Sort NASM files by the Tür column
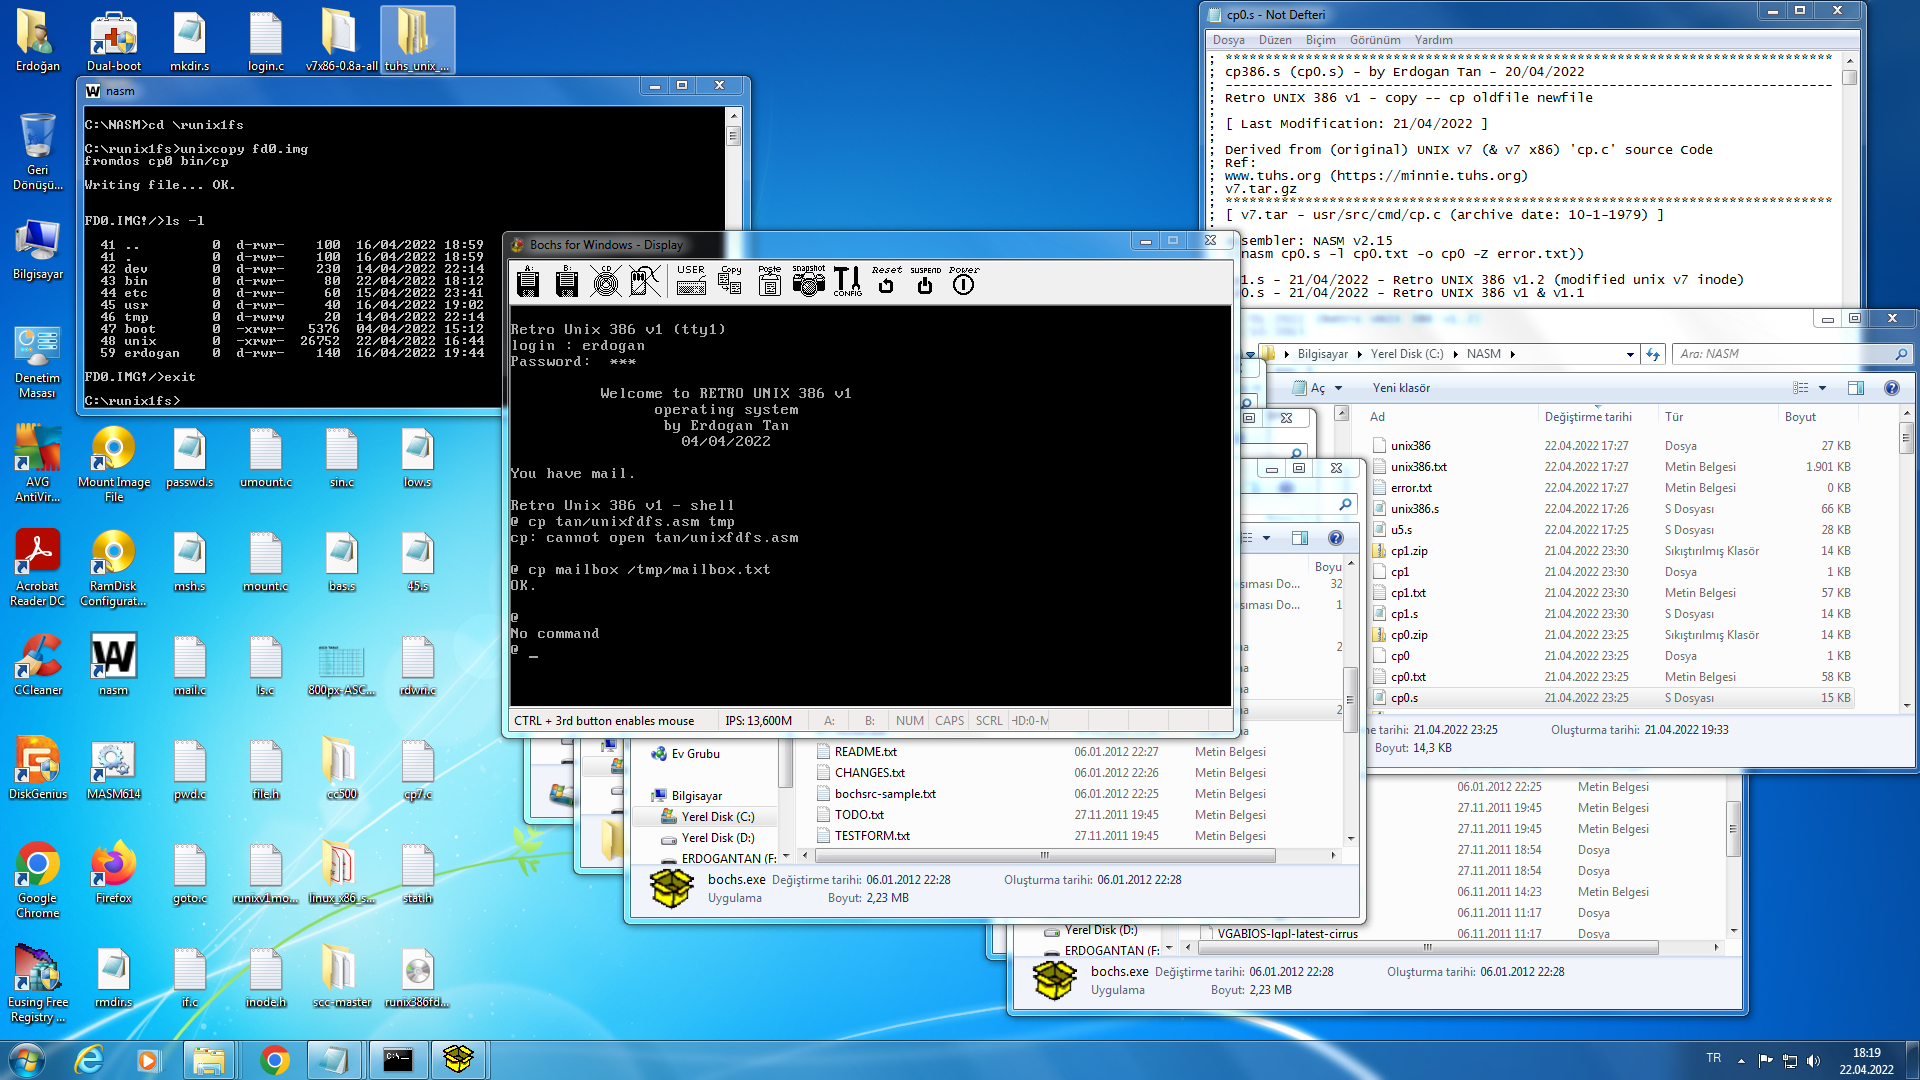 coord(1717,417)
